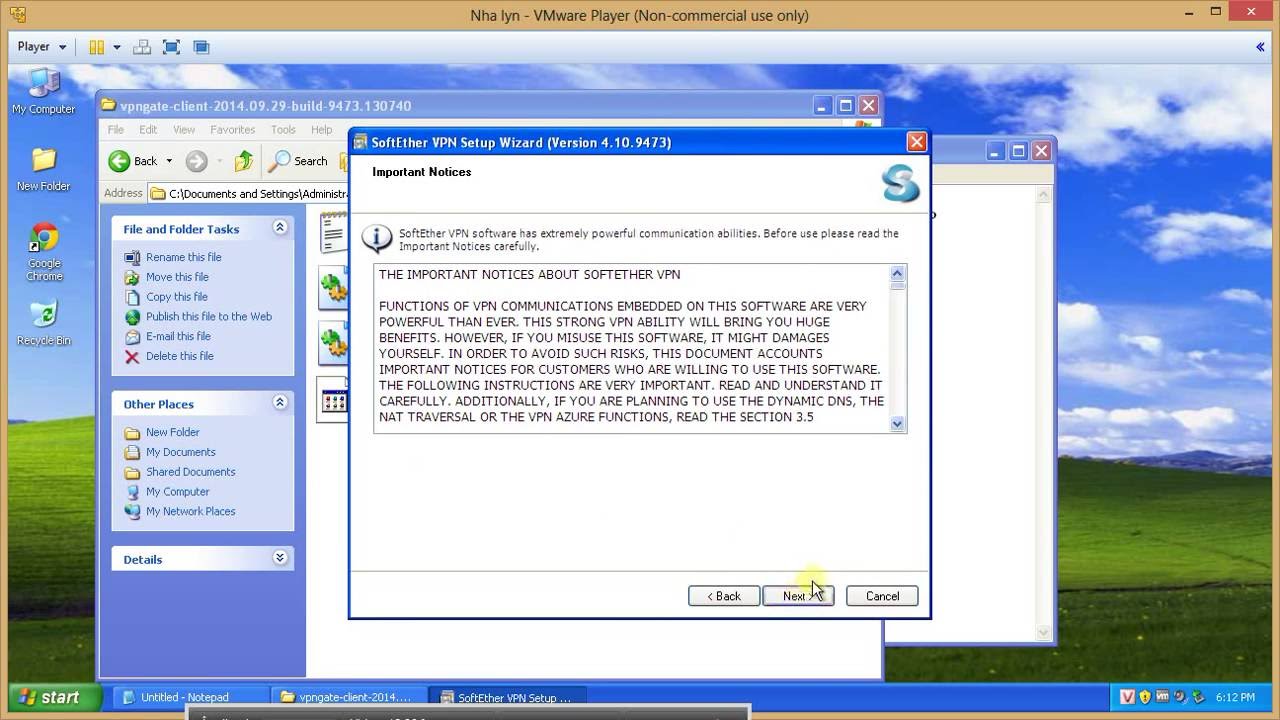Open the power options dropdown arrow
This screenshot has width=1280, height=720.
pyautogui.click(x=117, y=47)
